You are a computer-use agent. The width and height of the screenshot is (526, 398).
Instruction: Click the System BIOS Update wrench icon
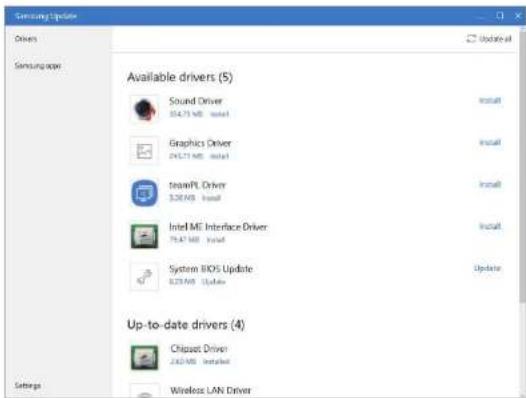144,277
